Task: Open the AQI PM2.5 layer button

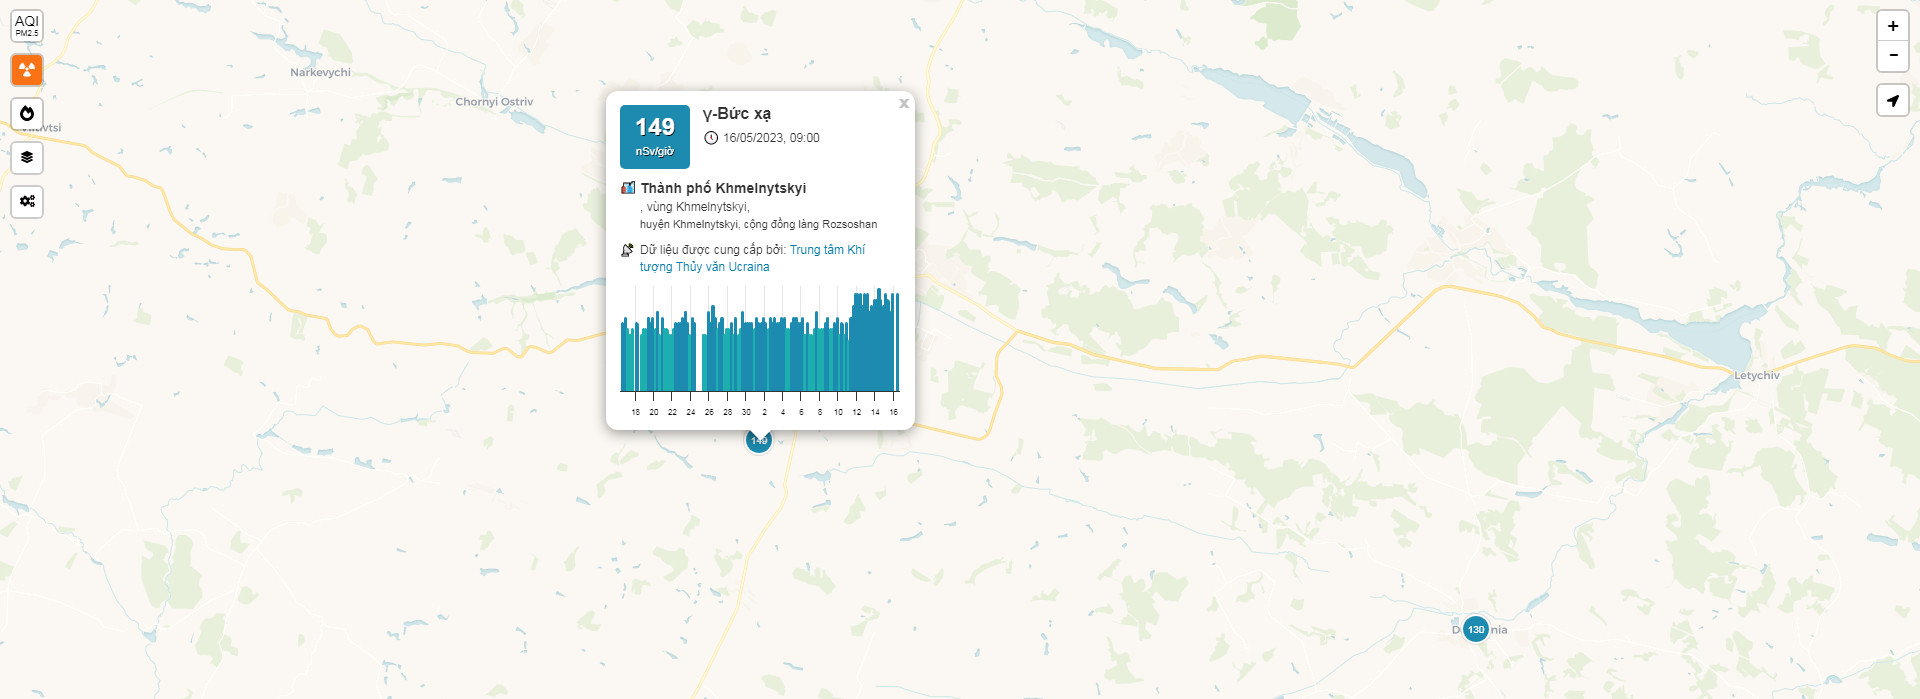Action: click(x=27, y=26)
